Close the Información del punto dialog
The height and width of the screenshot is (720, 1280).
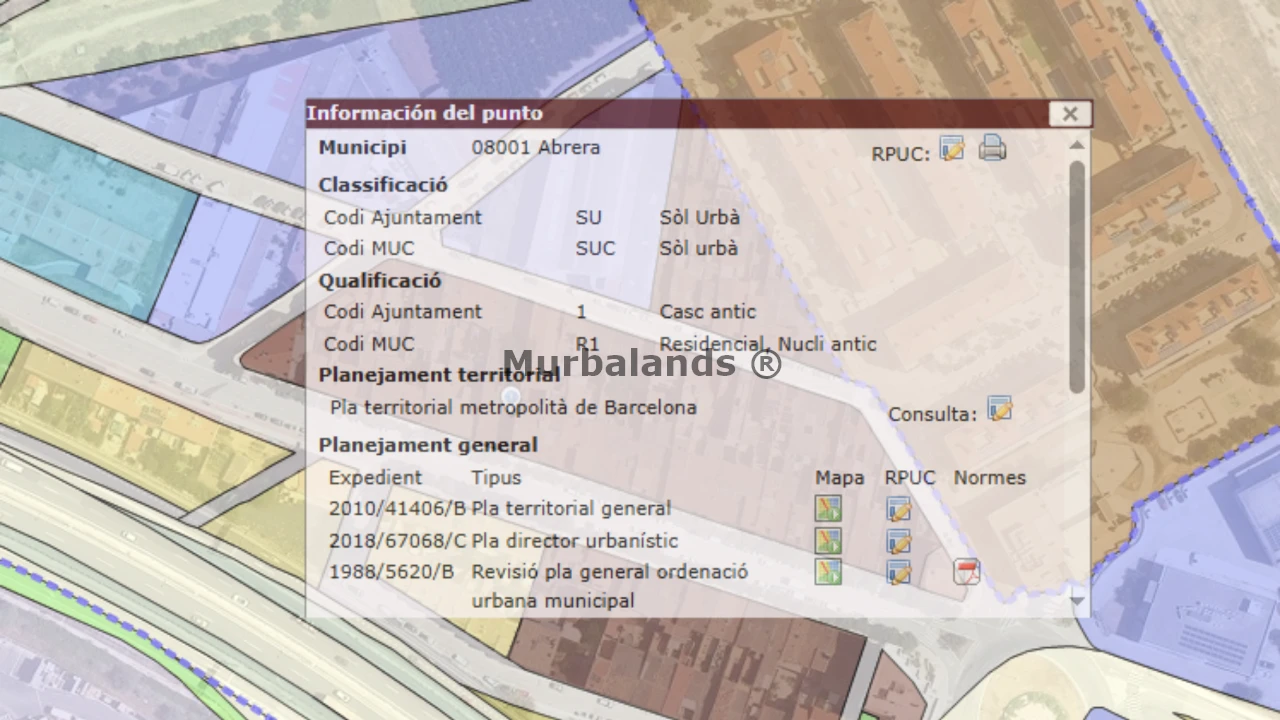(x=1069, y=114)
